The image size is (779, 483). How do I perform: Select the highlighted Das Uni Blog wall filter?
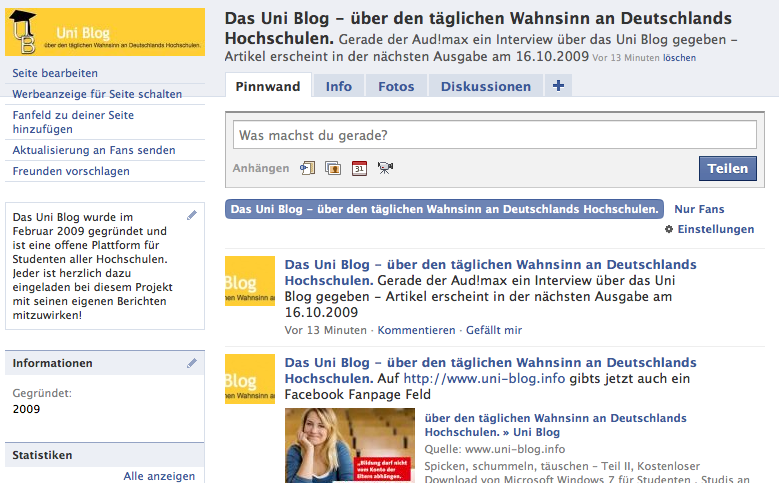445,209
